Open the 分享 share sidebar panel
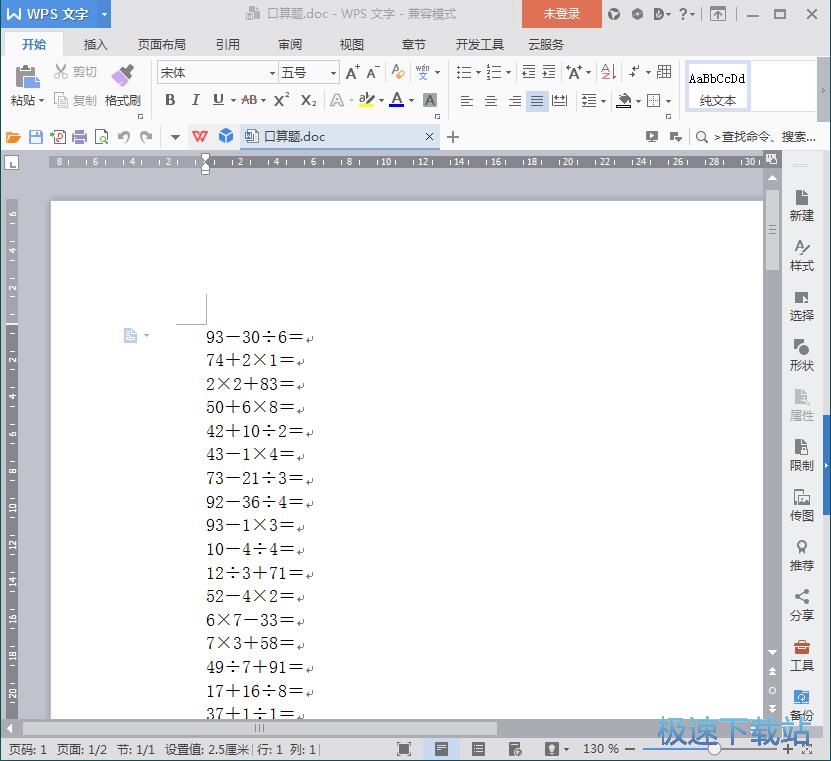 pyautogui.click(x=801, y=605)
